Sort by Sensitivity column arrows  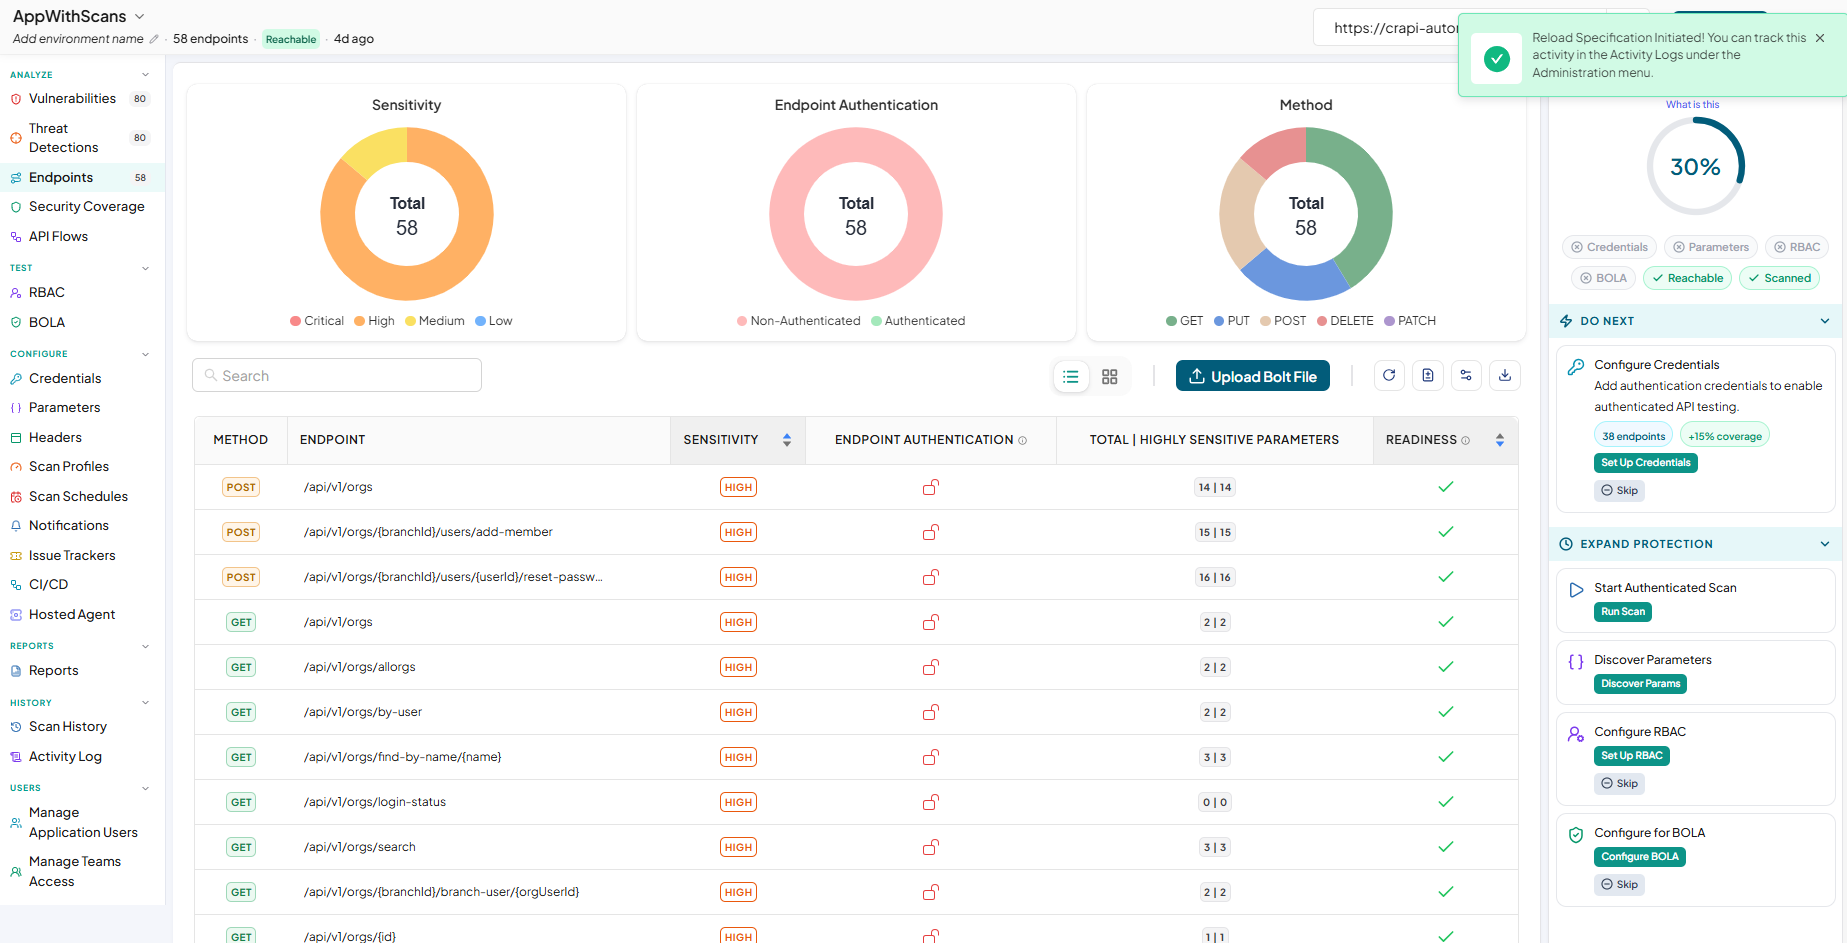coord(787,440)
